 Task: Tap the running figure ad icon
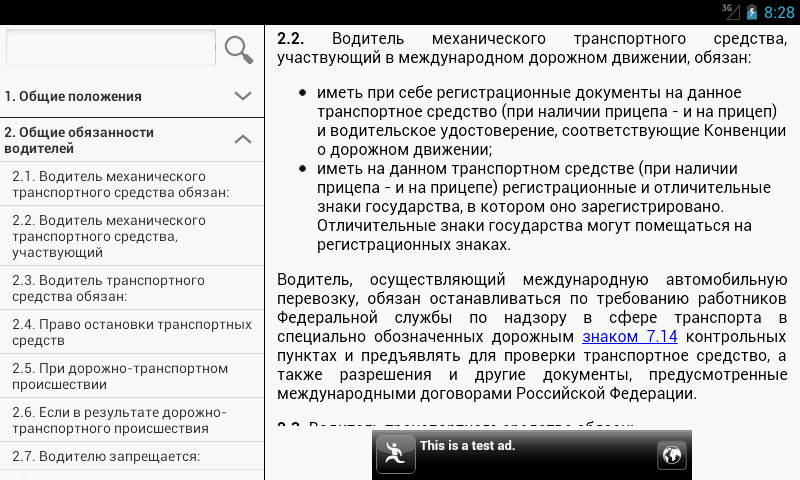click(x=395, y=453)
